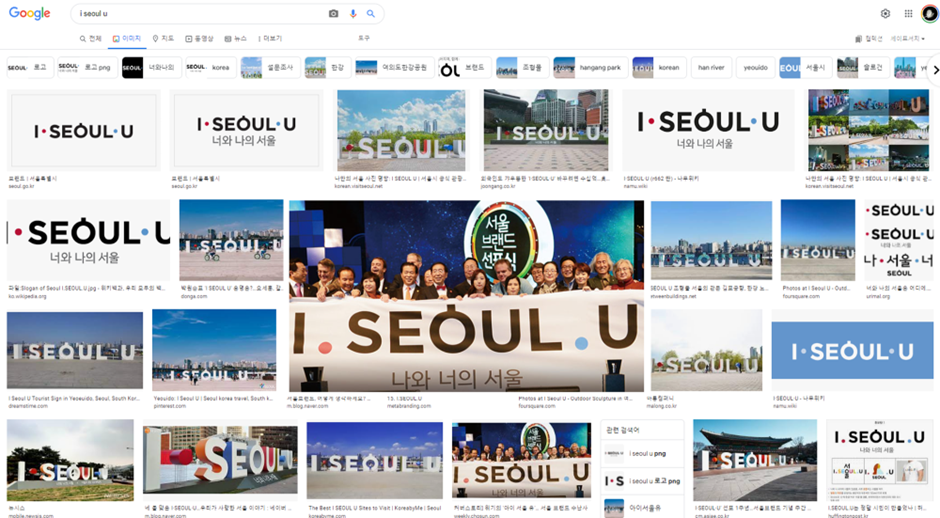Image resolution: width=940 pixels, height=518 pixels.
Task: Select the 이미지 (Images) tab
Action: pos(126,38)
